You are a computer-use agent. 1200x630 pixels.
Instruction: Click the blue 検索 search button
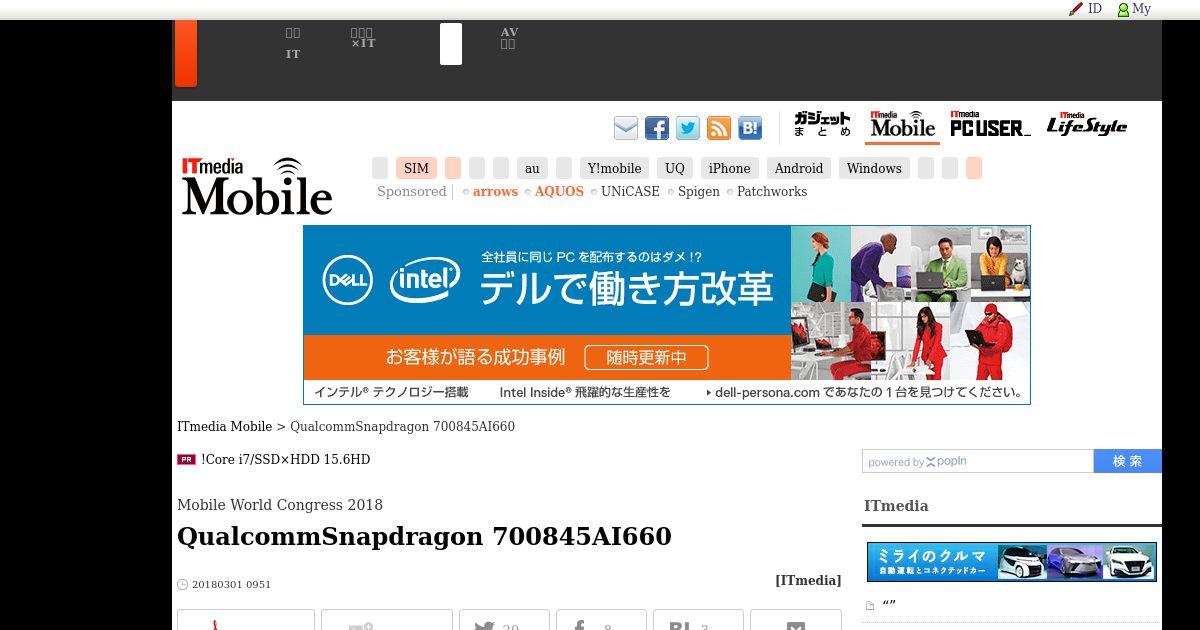[x=1128, y=461]
